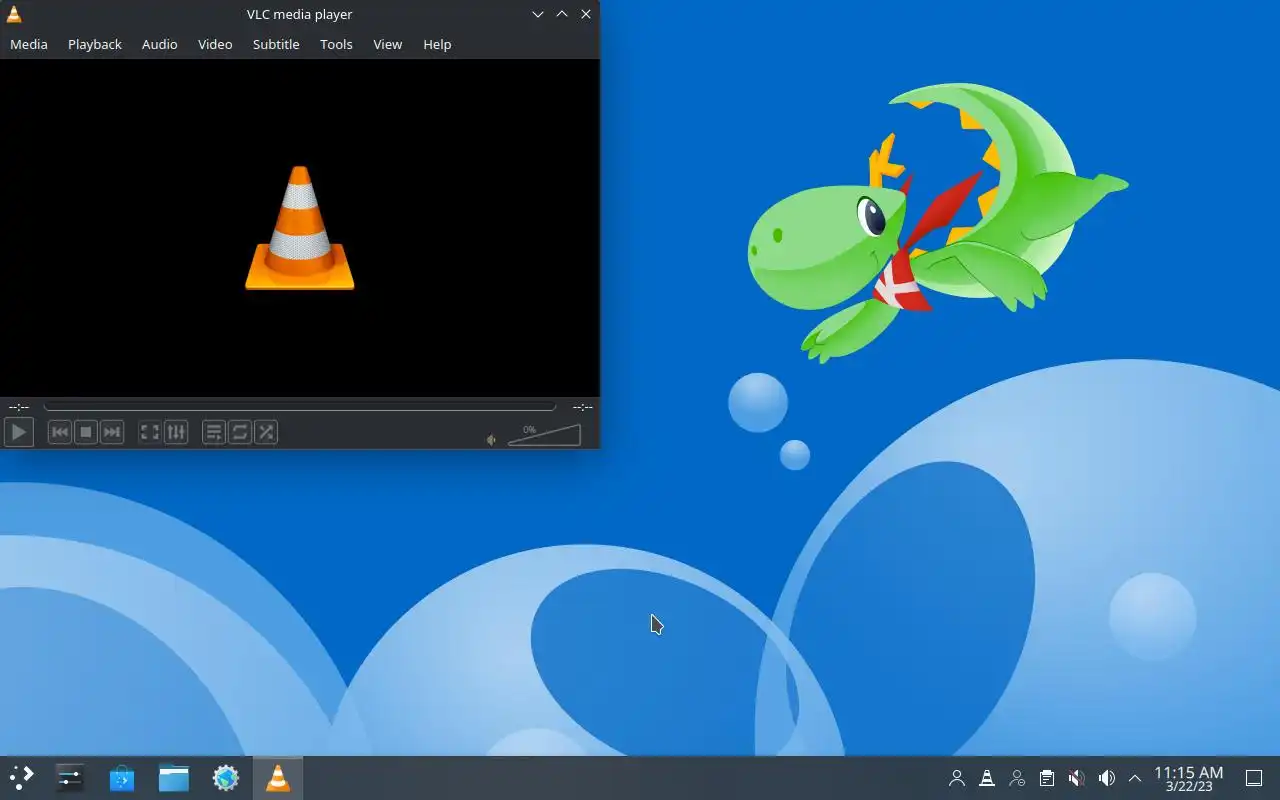Adjust the VLC volume slider

pyautogui.click(x=544, y=435)
